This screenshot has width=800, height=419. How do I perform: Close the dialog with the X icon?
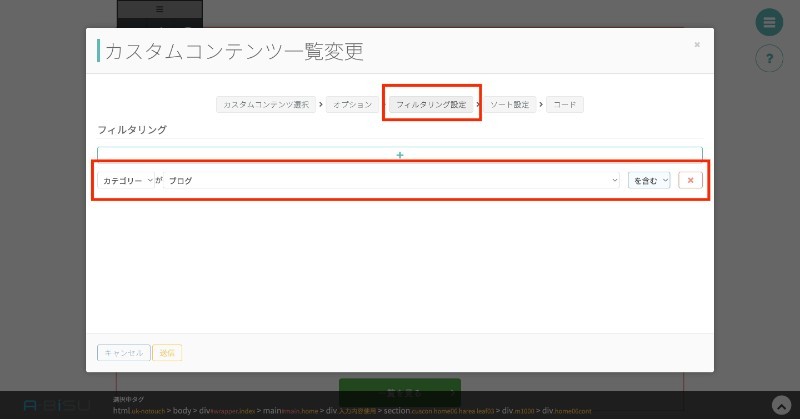pos(697,45)
